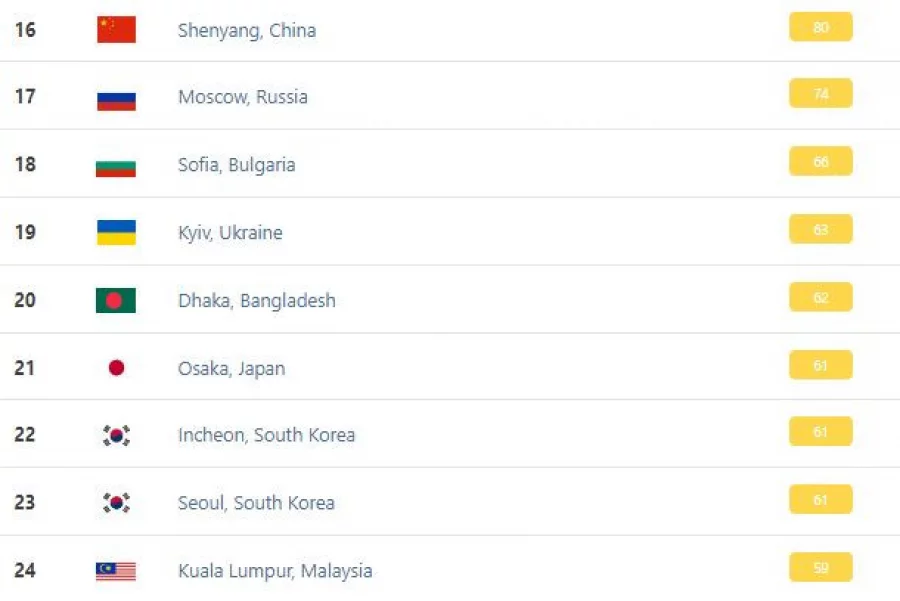
Task: Open the Seoul, South Korea link
Action: point(256,503)
